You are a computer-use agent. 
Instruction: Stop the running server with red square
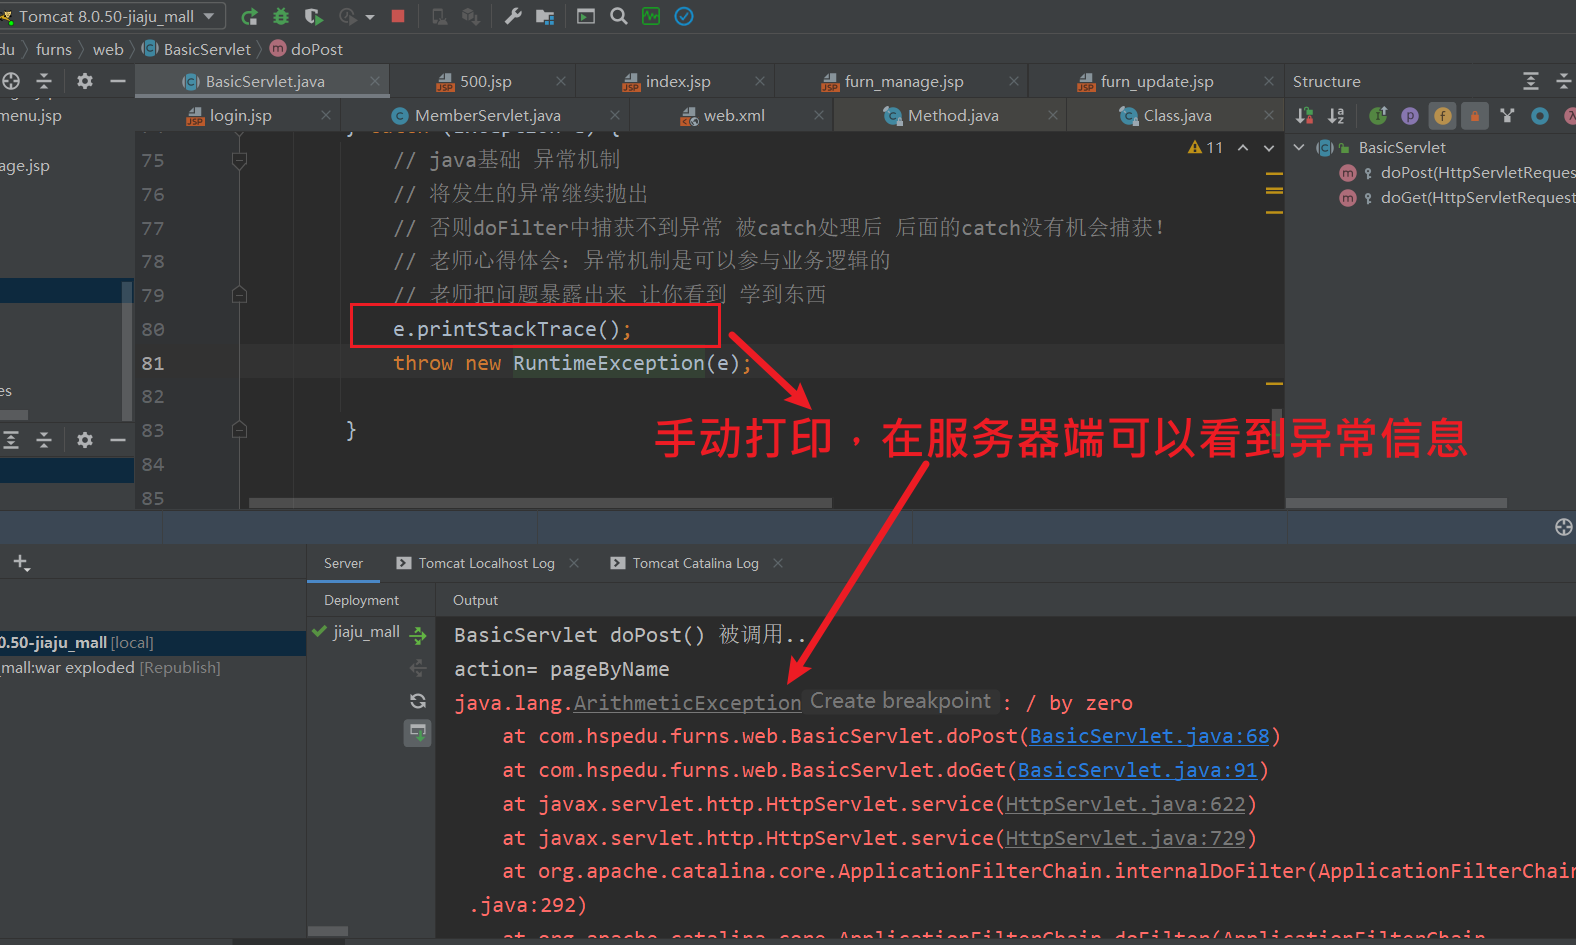(x=398, y=16)
